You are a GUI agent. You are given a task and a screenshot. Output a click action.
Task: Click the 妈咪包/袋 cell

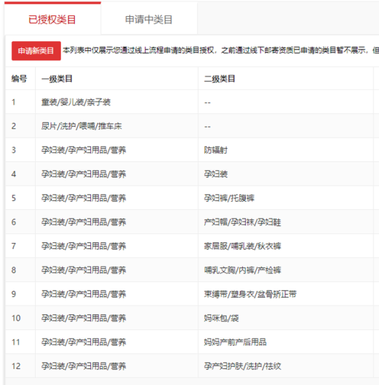coord(221,318)
